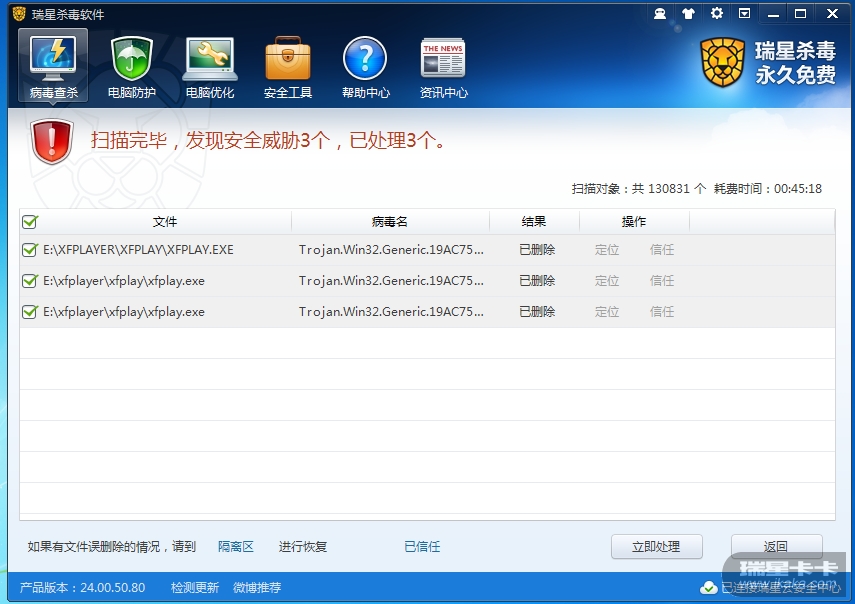Uncheck the third xfplay.exe row checkbox
The height and width of the screenshot is (604, 855).
point(30,312)
